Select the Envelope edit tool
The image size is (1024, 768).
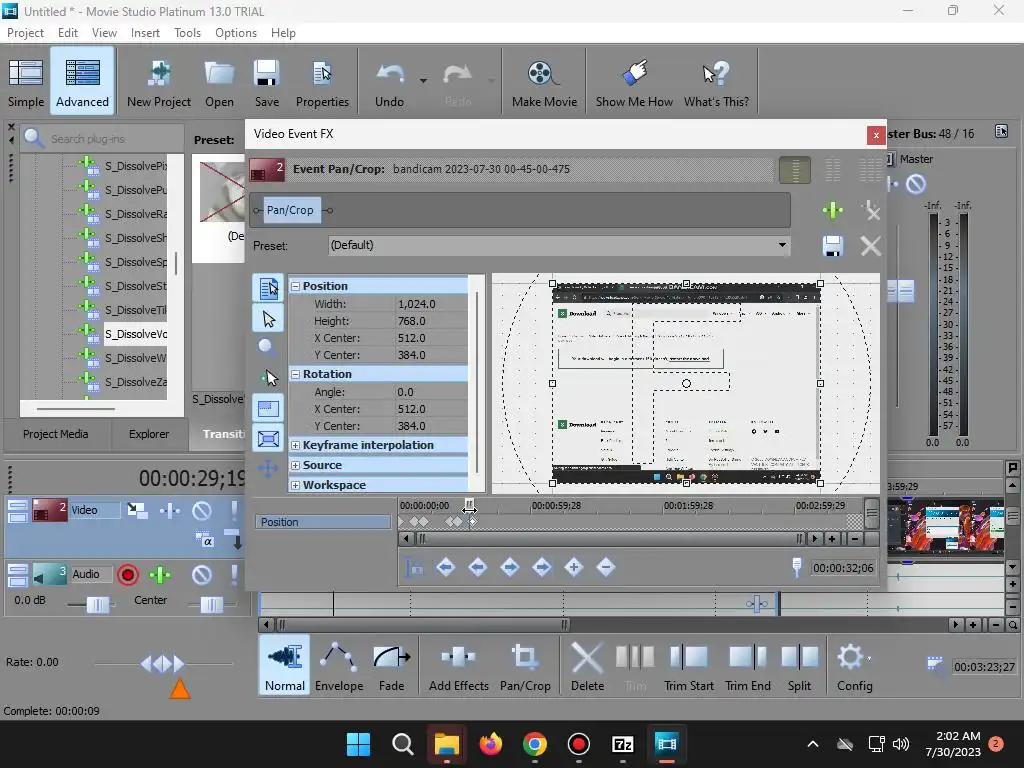pyautogui.click(x=339, y=667)
